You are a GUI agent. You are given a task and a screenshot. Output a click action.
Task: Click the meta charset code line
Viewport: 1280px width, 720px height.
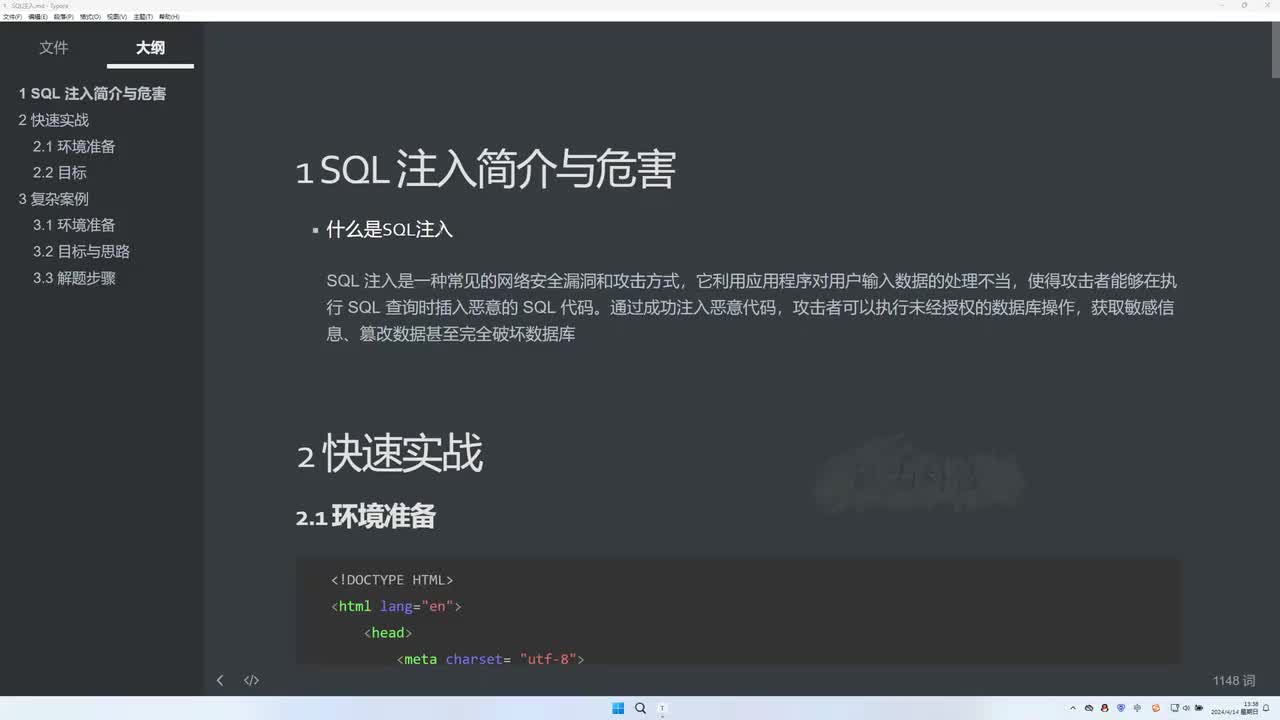(490, 659)
